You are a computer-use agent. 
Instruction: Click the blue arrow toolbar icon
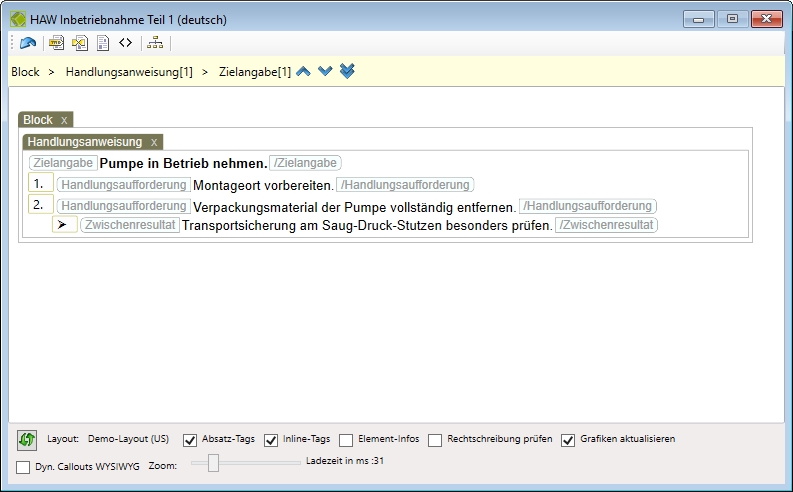28,43
